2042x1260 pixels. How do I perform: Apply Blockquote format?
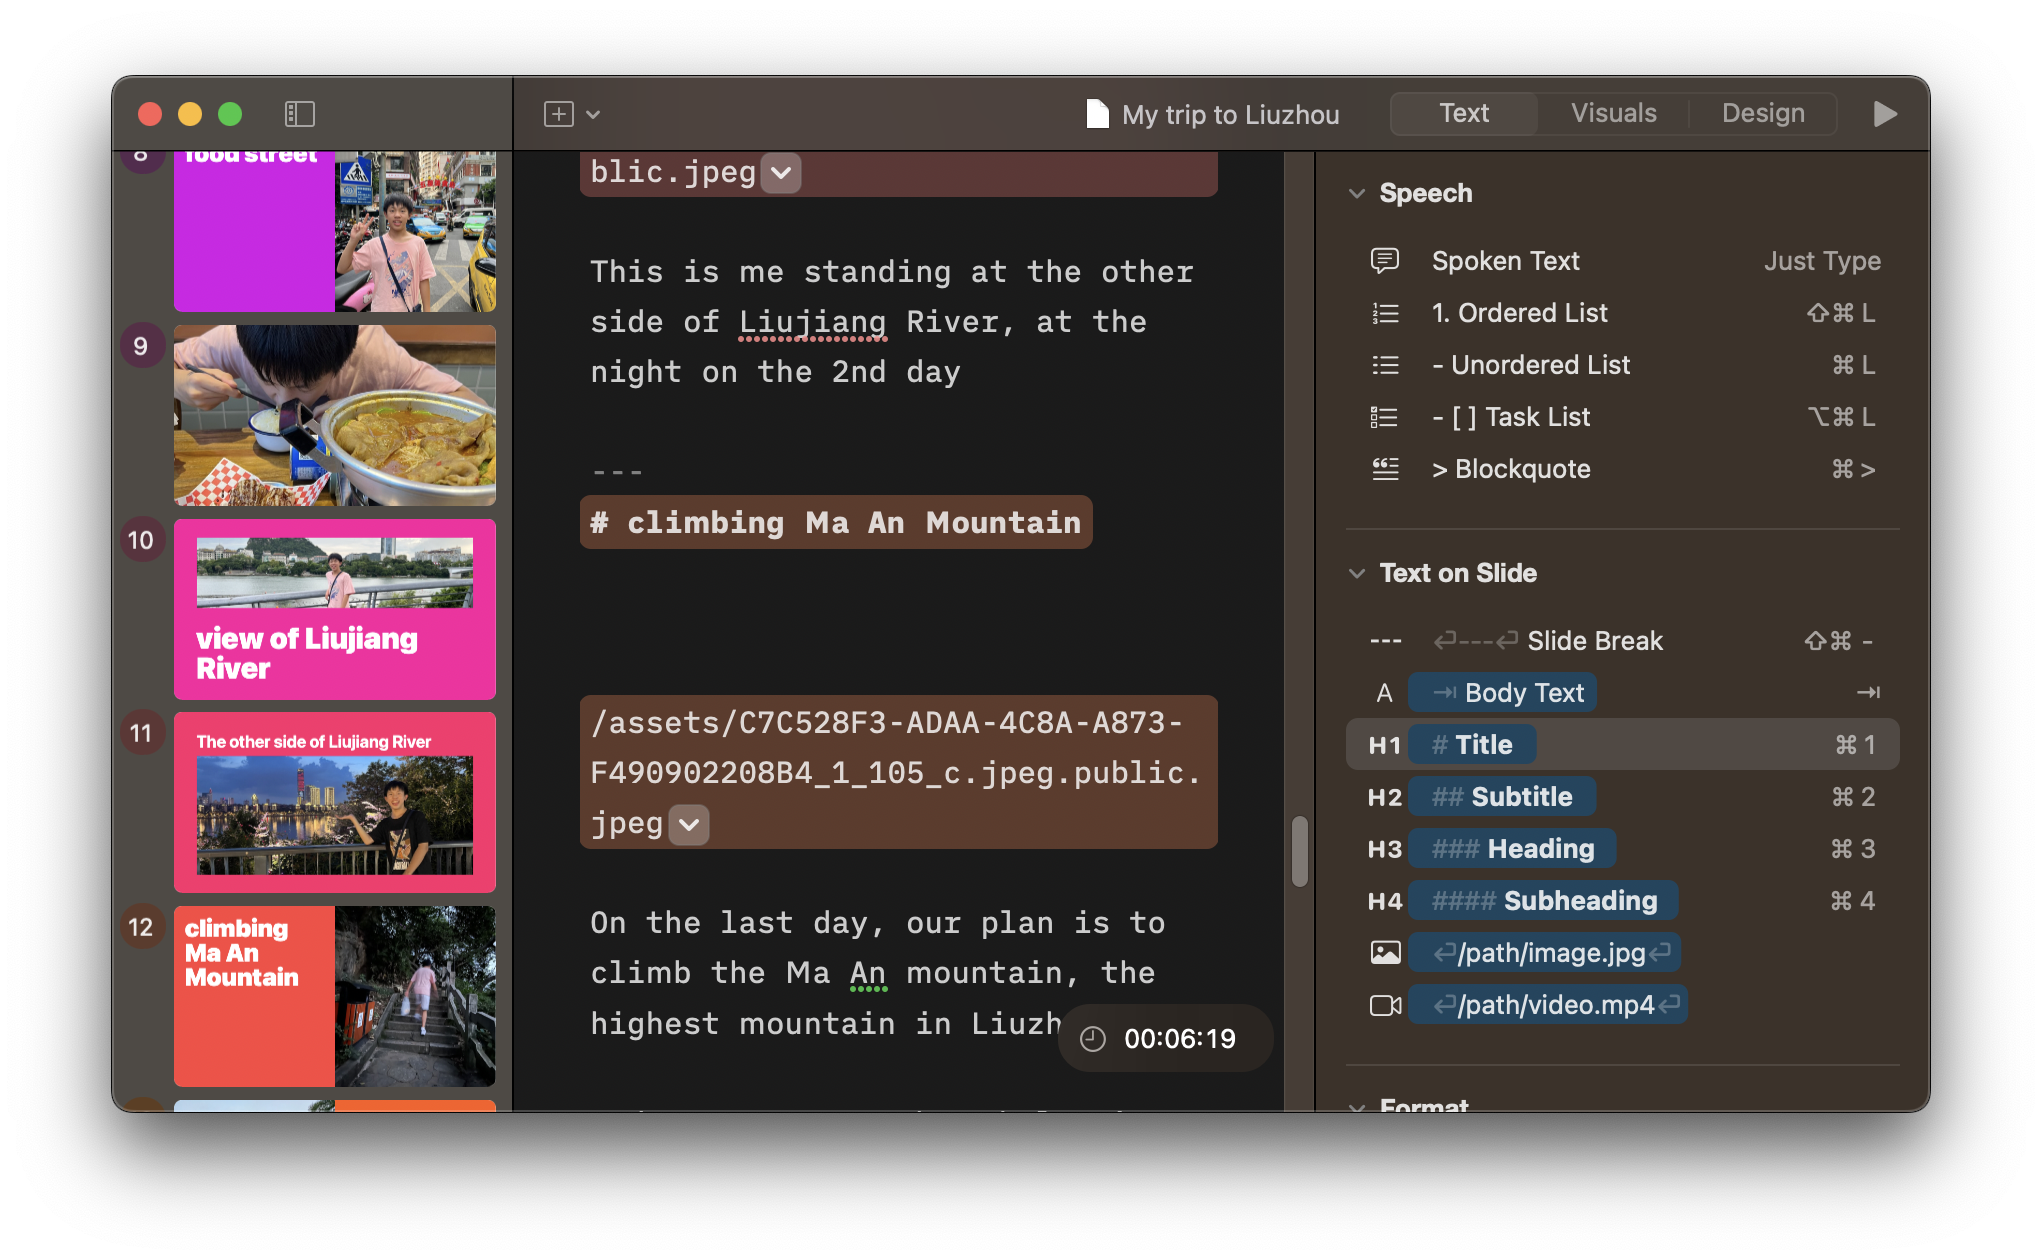[x=1623, y=469]
